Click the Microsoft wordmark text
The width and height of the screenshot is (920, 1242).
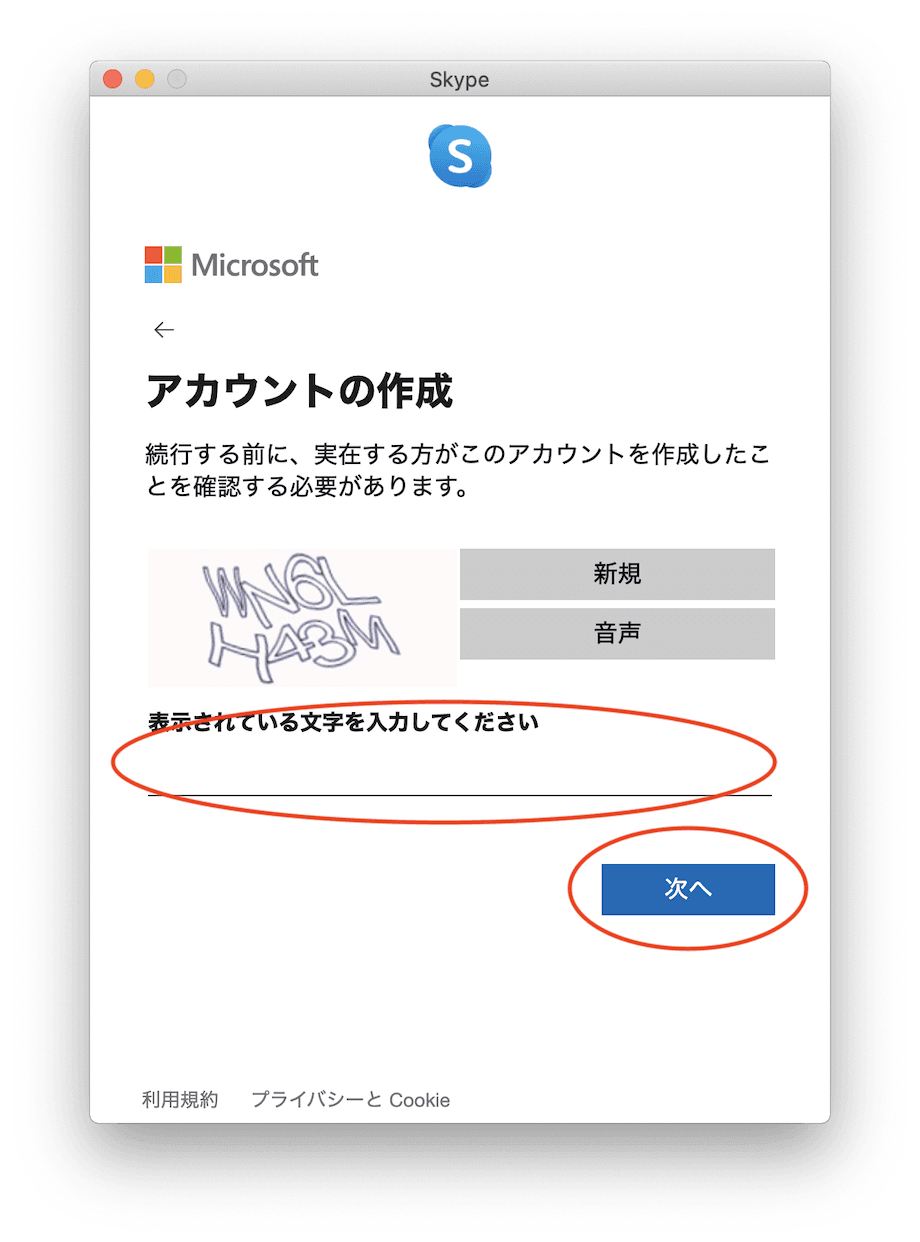click(255, 265)
